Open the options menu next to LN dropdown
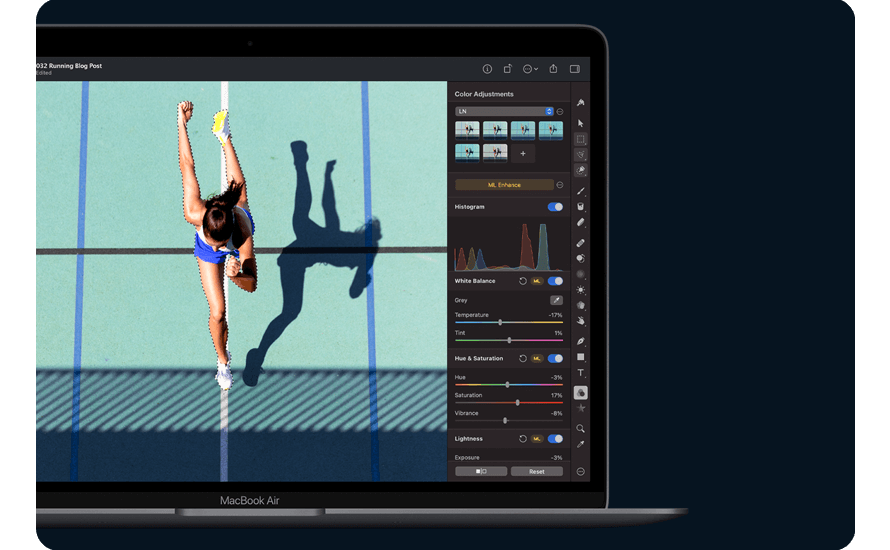Image resolution: width=890 pixels, height=550 pixels. coord(560,112)
